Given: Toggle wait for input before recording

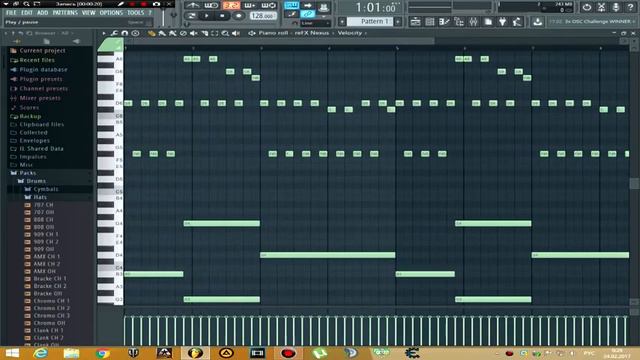Looking at the screenshot, I should coord(211,5).
